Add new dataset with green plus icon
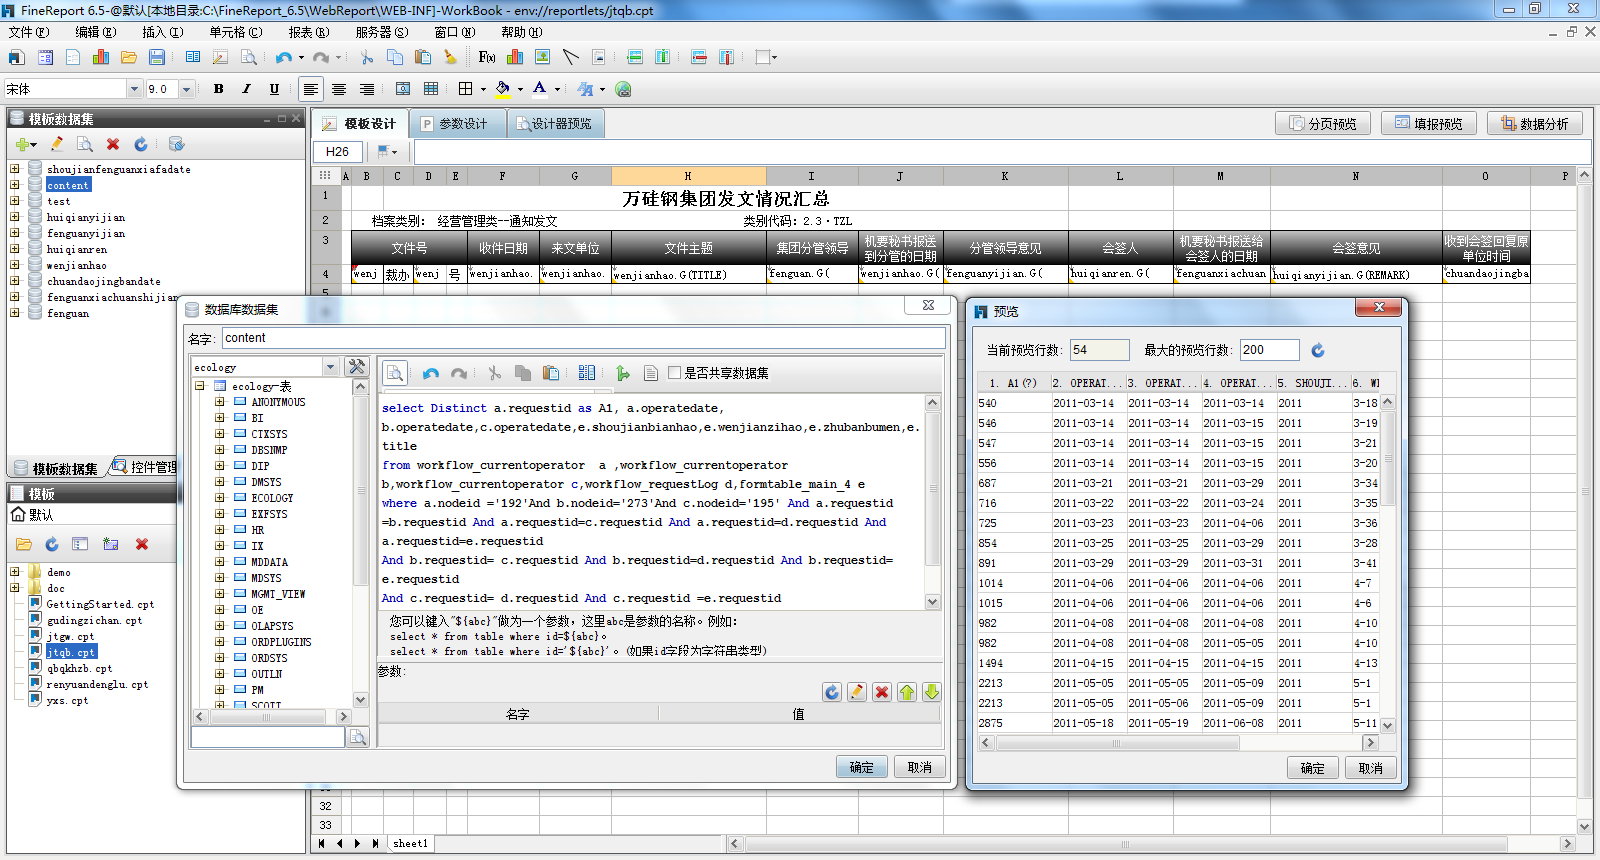This screenshot has width=1600, height=860. click(x=22, y=145)
